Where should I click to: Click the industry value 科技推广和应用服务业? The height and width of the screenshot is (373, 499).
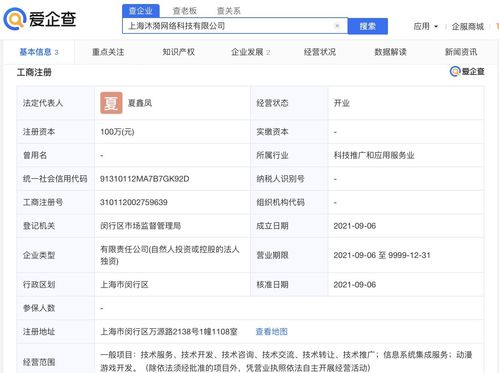tap(374, 155)
